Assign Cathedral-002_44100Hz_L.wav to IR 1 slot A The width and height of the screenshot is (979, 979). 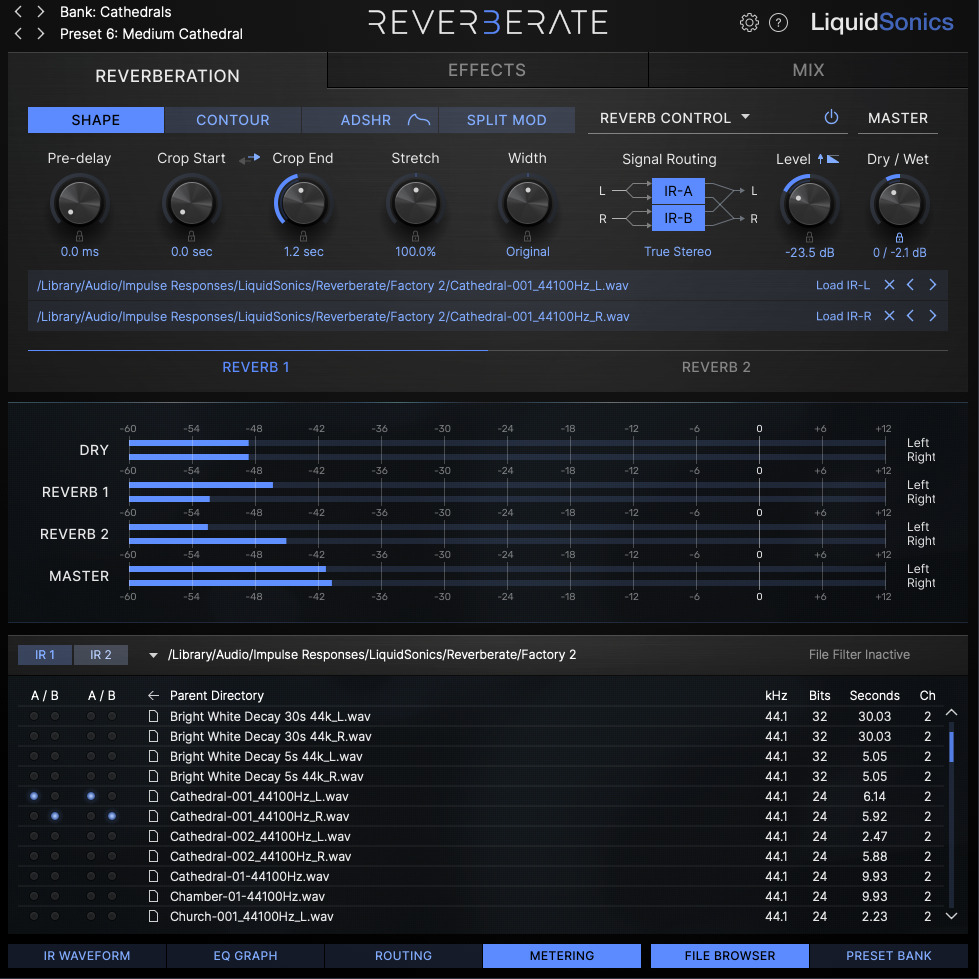click(x=34, y=836)
